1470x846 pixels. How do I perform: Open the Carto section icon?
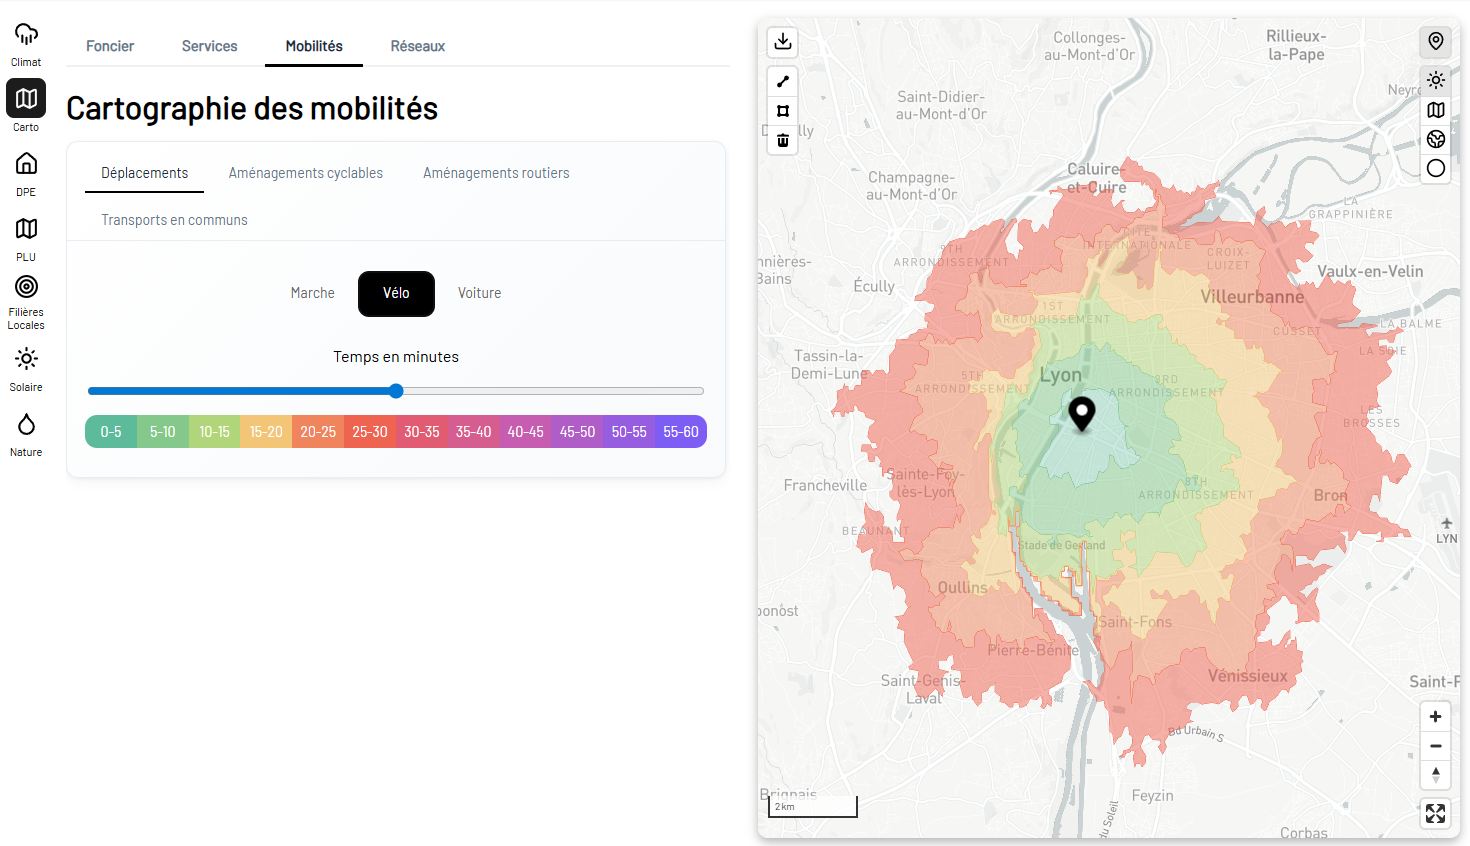point(26,98)
